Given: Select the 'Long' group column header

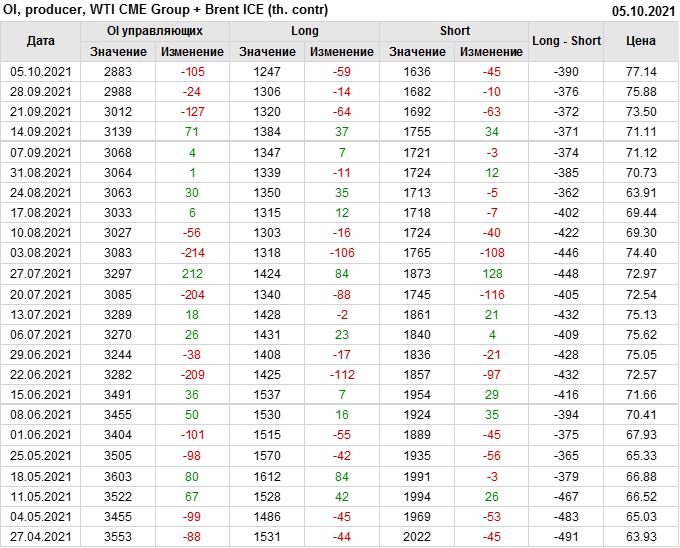Looking at the screenshot, I should pyautogui.click(x=304, y=31).
